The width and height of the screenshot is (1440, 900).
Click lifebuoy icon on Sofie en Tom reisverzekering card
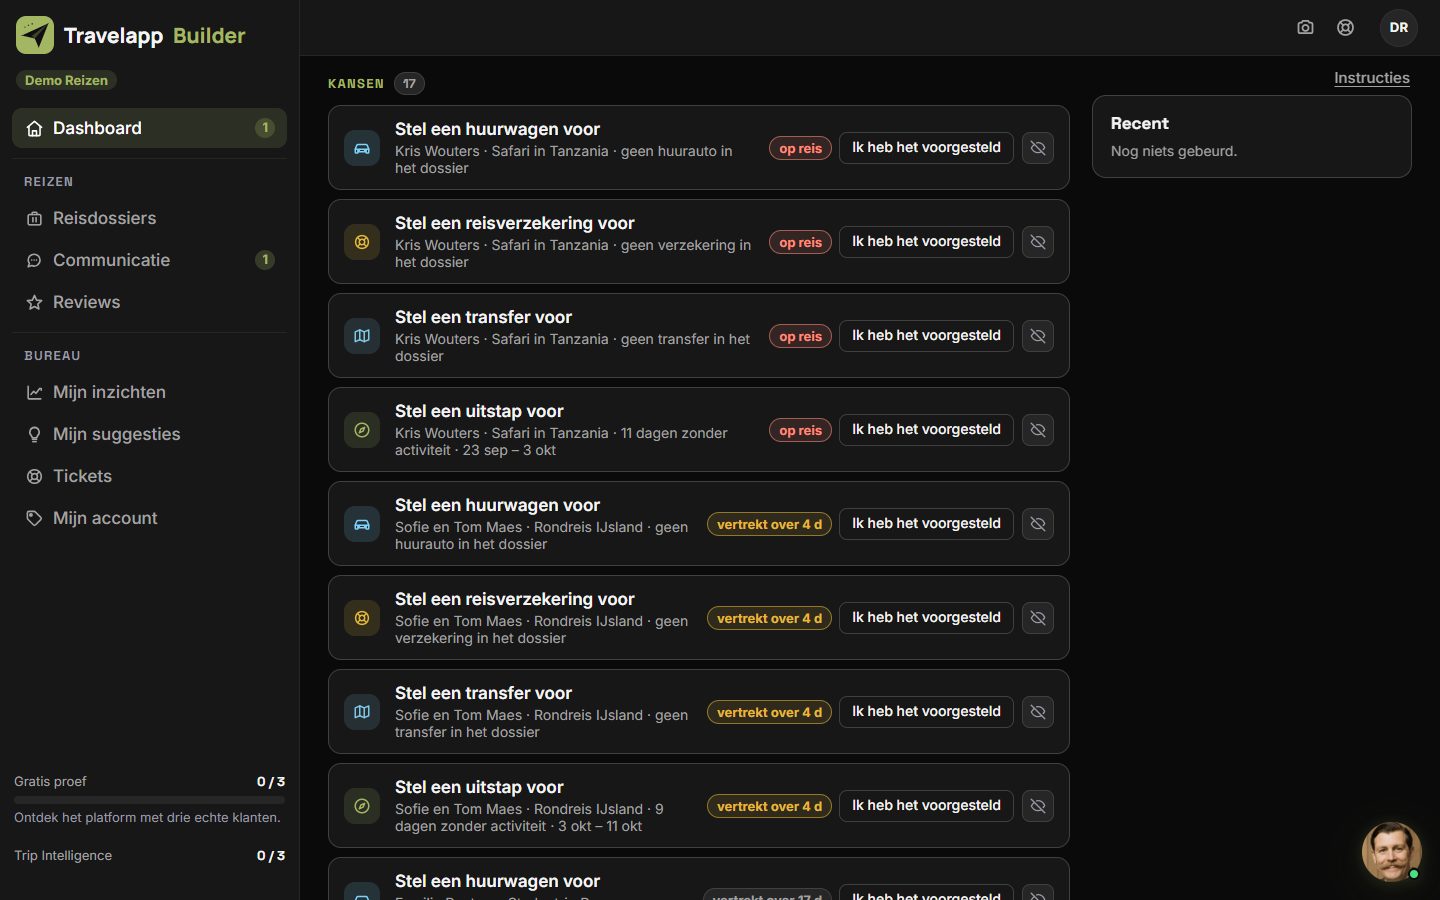click(x=362, y=618)
